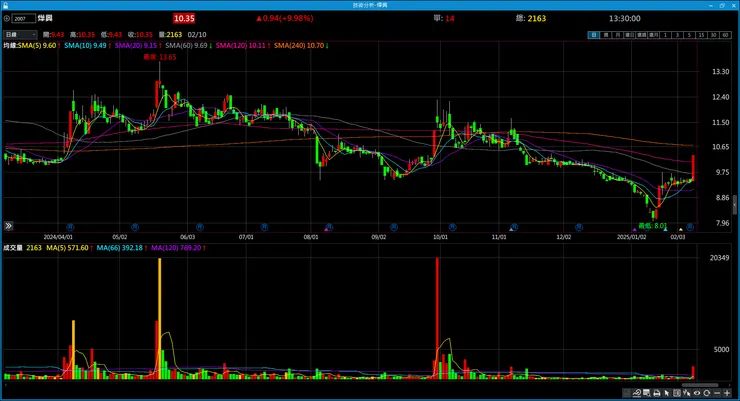Select the 日 daily period tab
The height and width of the screenshot is (401, 740).
click(x=593, y=35)
